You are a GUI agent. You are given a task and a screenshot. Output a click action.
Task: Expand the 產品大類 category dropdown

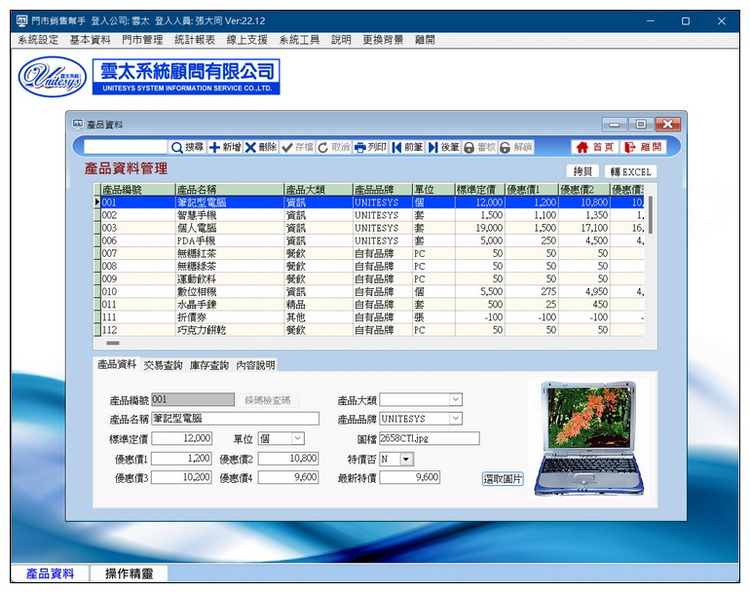[x=455, y=400]
